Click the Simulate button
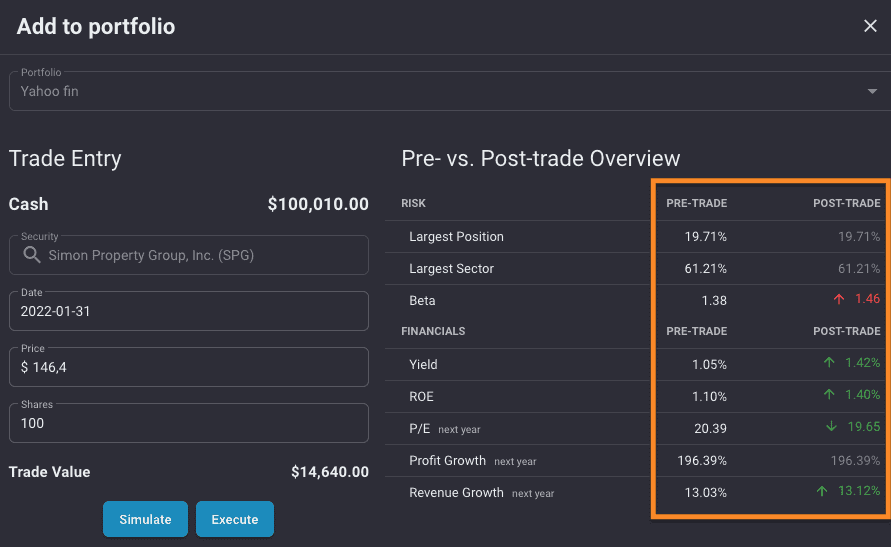Screen dimensions: 891x547 coord(145,519)
